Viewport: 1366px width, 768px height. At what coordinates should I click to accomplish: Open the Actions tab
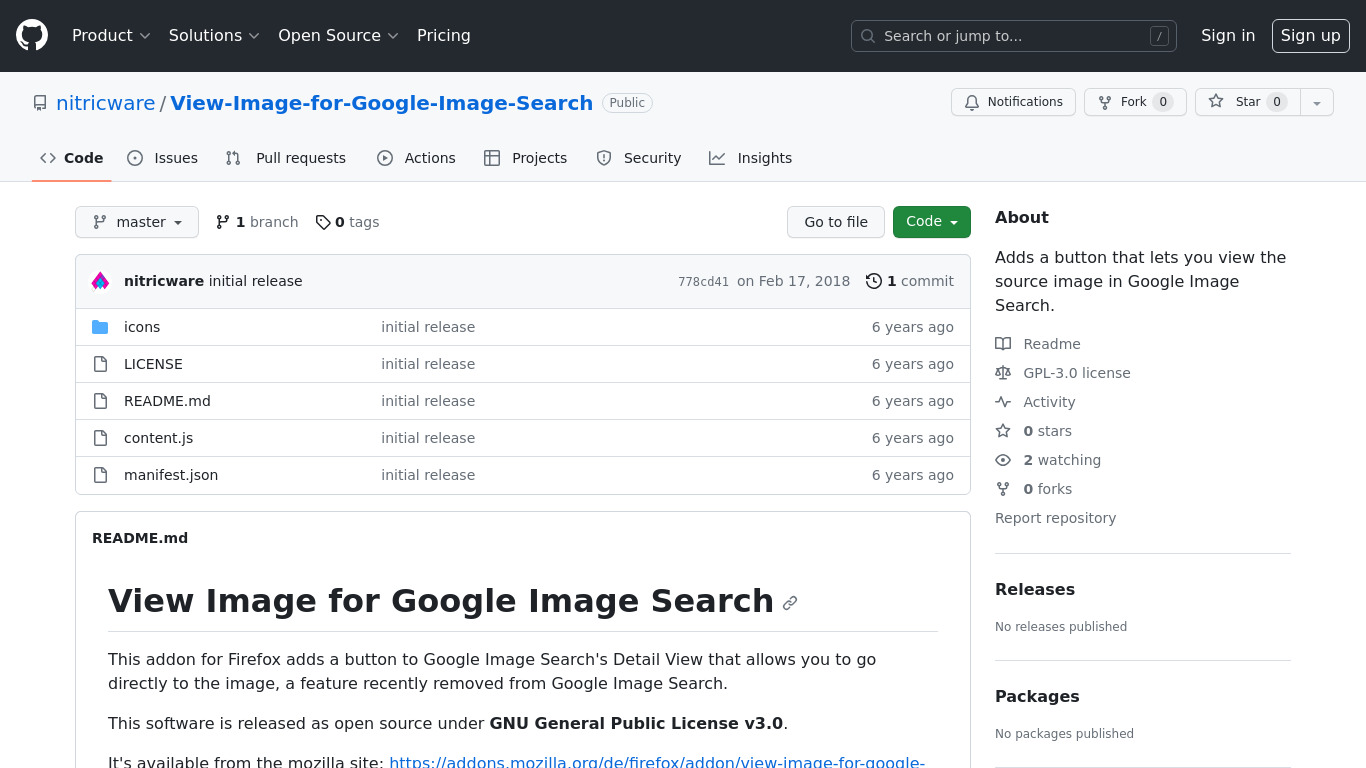click(x=416, y=158)
